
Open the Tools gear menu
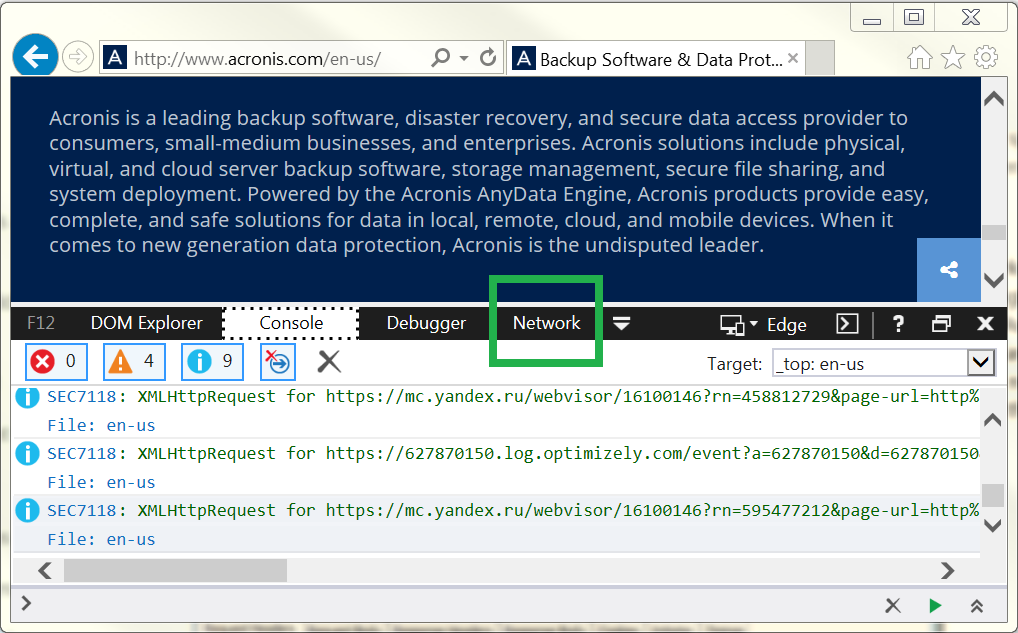pos(986,58)
